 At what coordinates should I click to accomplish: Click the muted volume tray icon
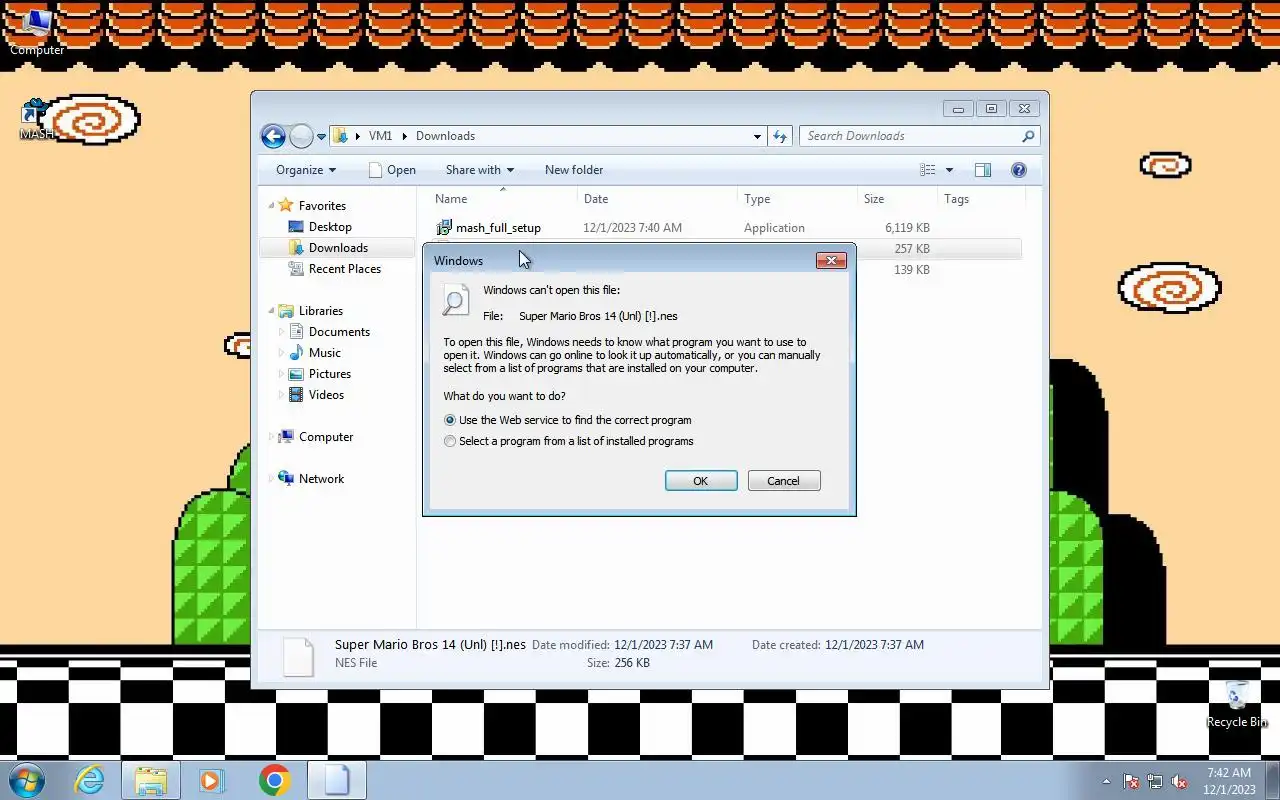click(1179, 781)
